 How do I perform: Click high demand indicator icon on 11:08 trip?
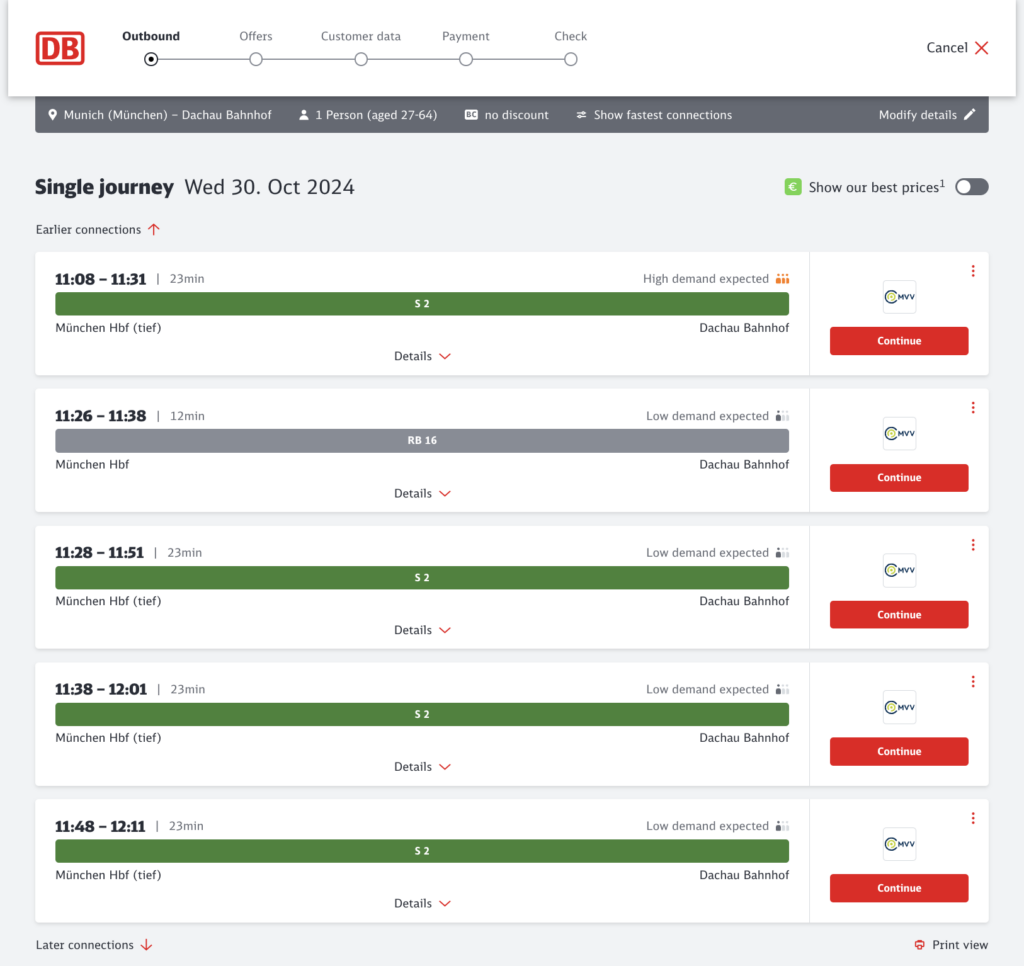click(x=783, y=279)
